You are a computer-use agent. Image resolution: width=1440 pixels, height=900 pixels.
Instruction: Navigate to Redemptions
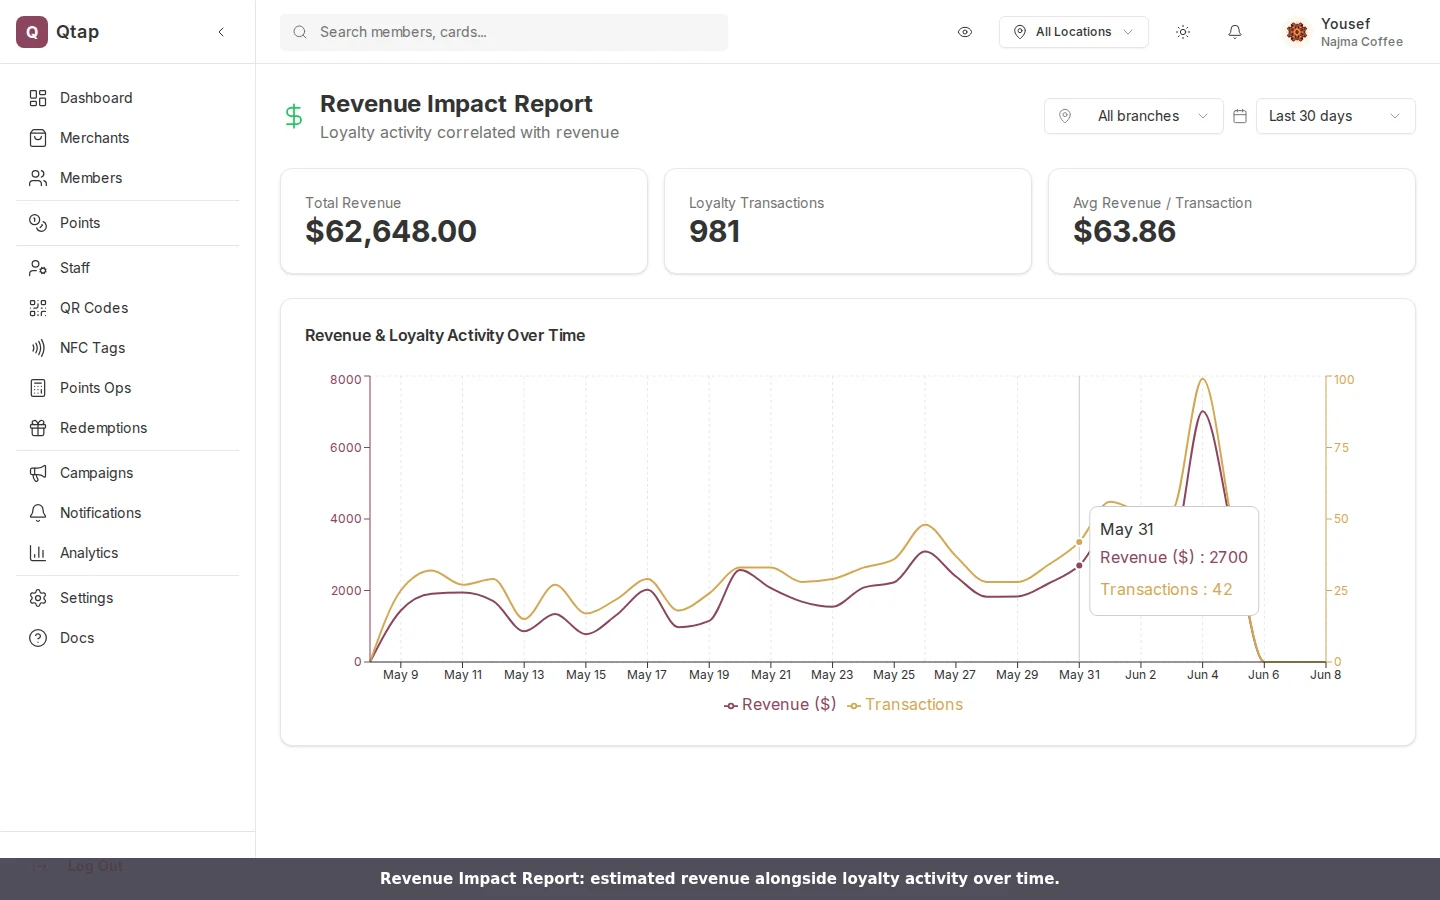(x=128, y=428)
